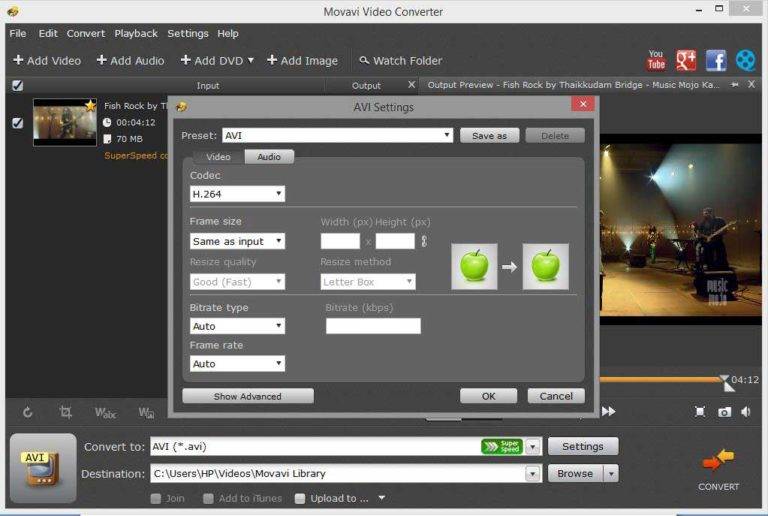
Task: Click the rotate video icon
Action: 27,412
